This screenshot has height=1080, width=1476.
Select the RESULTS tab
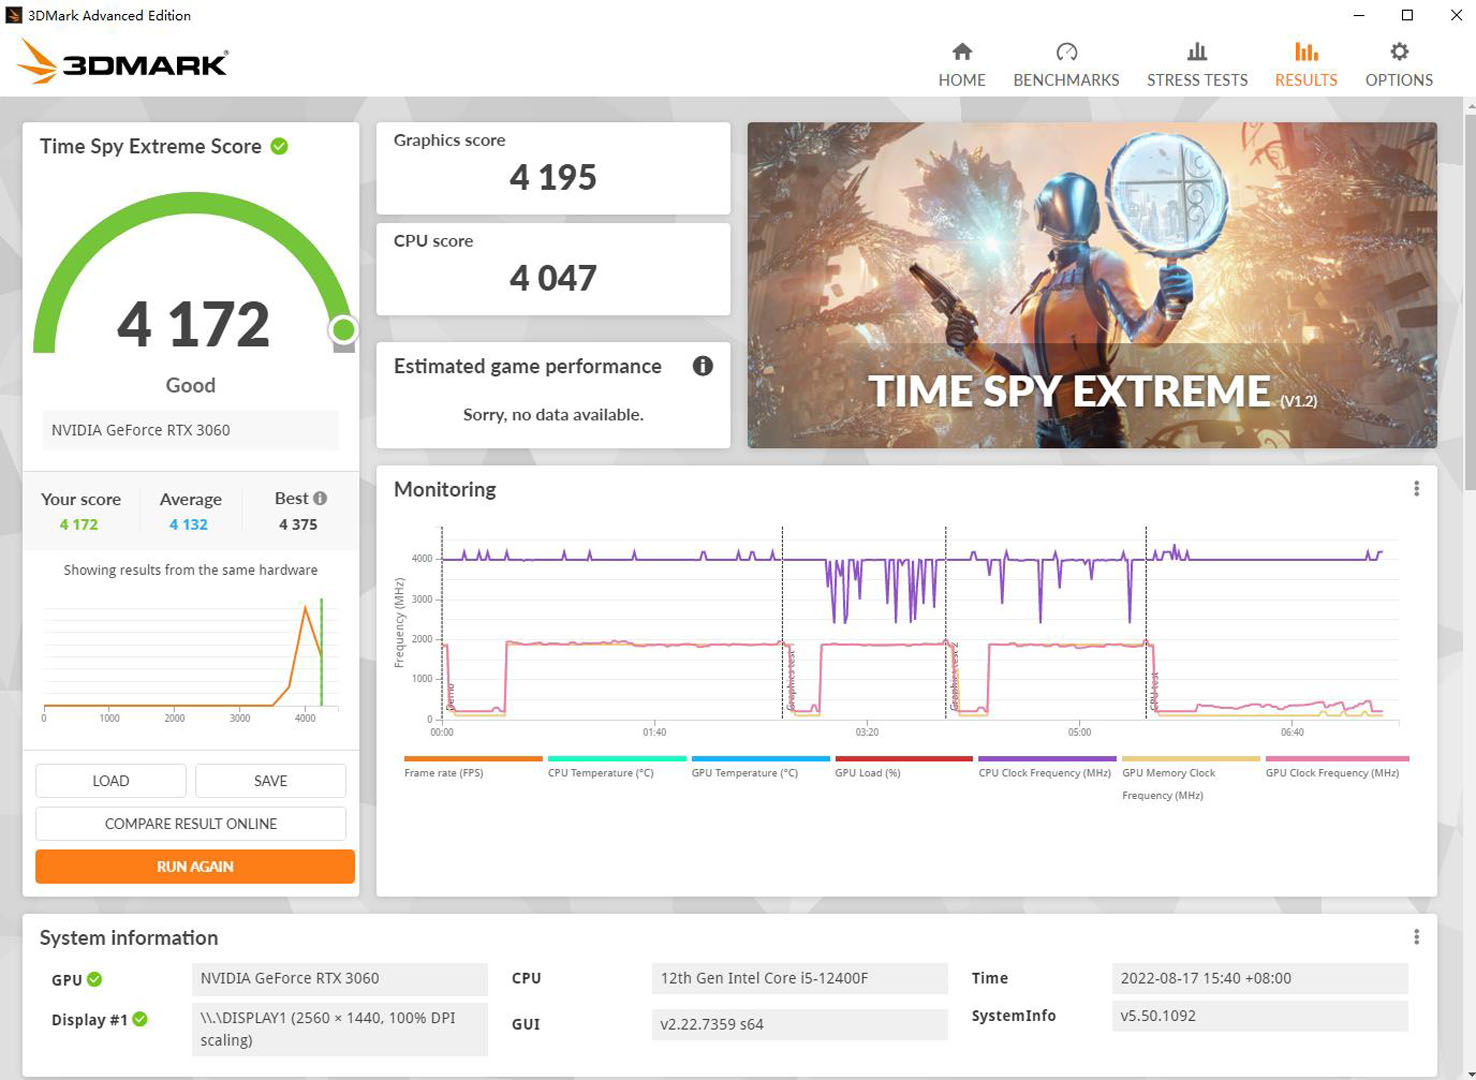tap(1305, 62)
